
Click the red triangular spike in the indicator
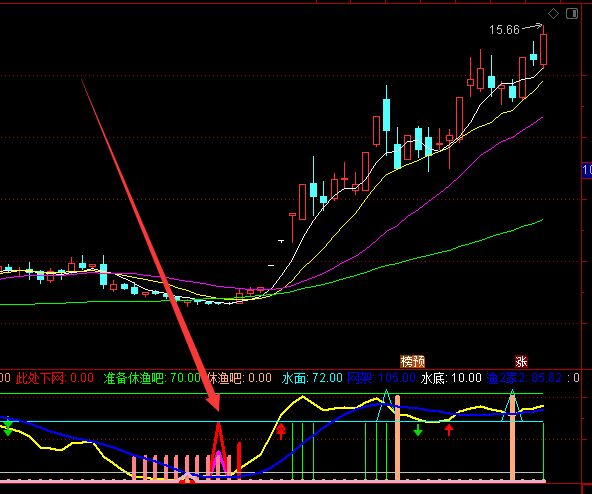(219, 449)
